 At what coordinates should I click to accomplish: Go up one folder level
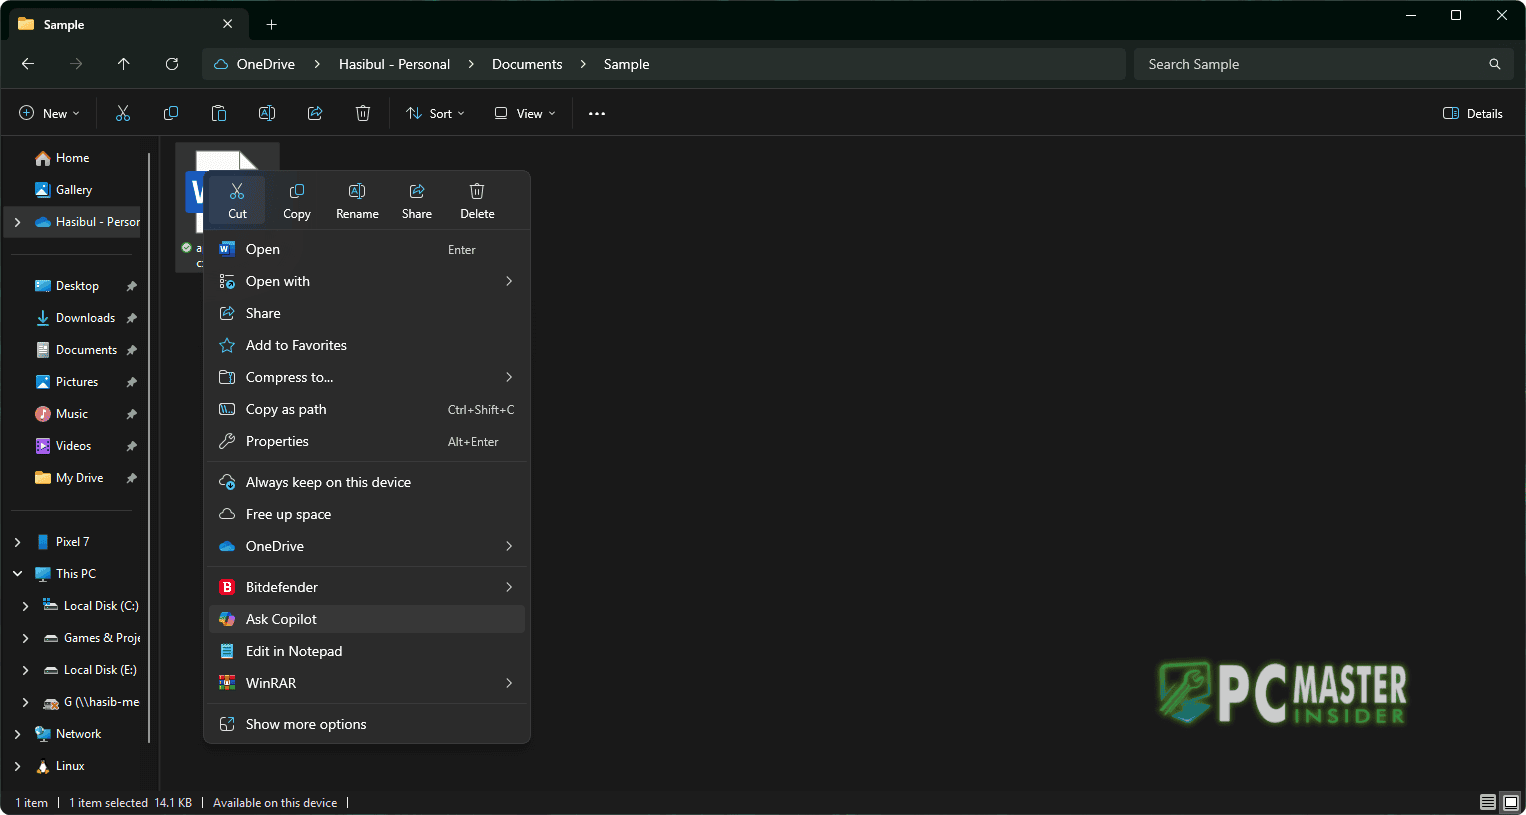click(124, 64)
